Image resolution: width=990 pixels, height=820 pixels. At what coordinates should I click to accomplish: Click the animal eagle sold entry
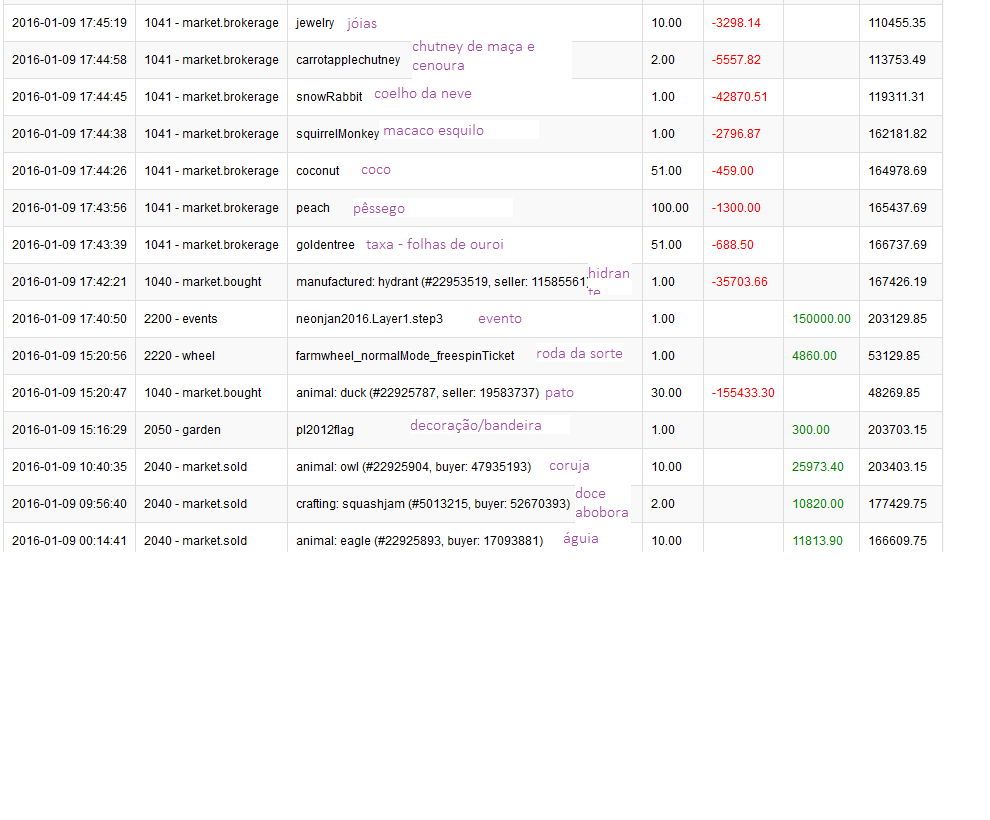(x=419, y=541)
